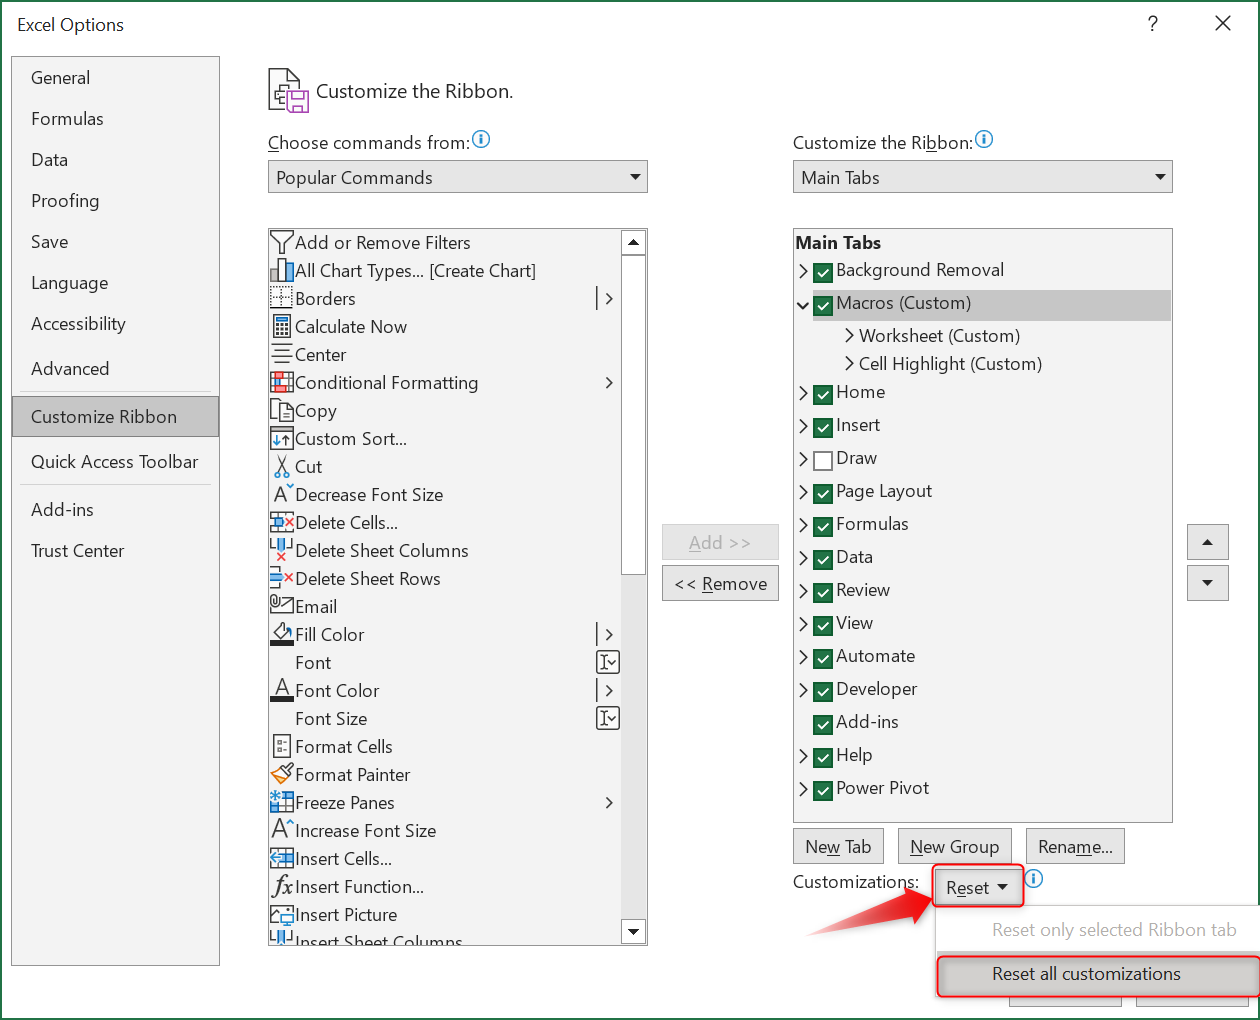Choose Reset all customizations

pyautogui.click(x=1086, y=974)
